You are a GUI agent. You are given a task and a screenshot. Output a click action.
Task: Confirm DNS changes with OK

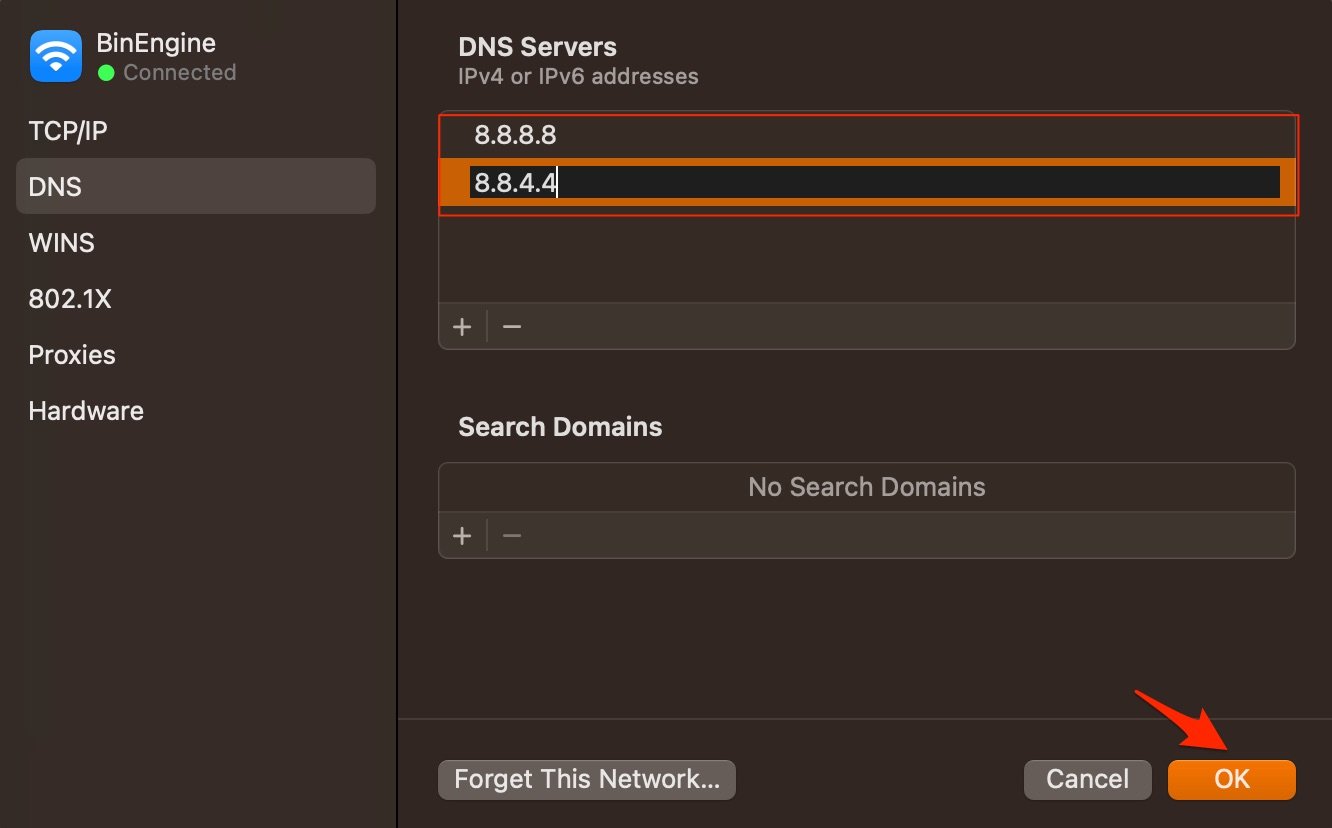pos(1231,779)
